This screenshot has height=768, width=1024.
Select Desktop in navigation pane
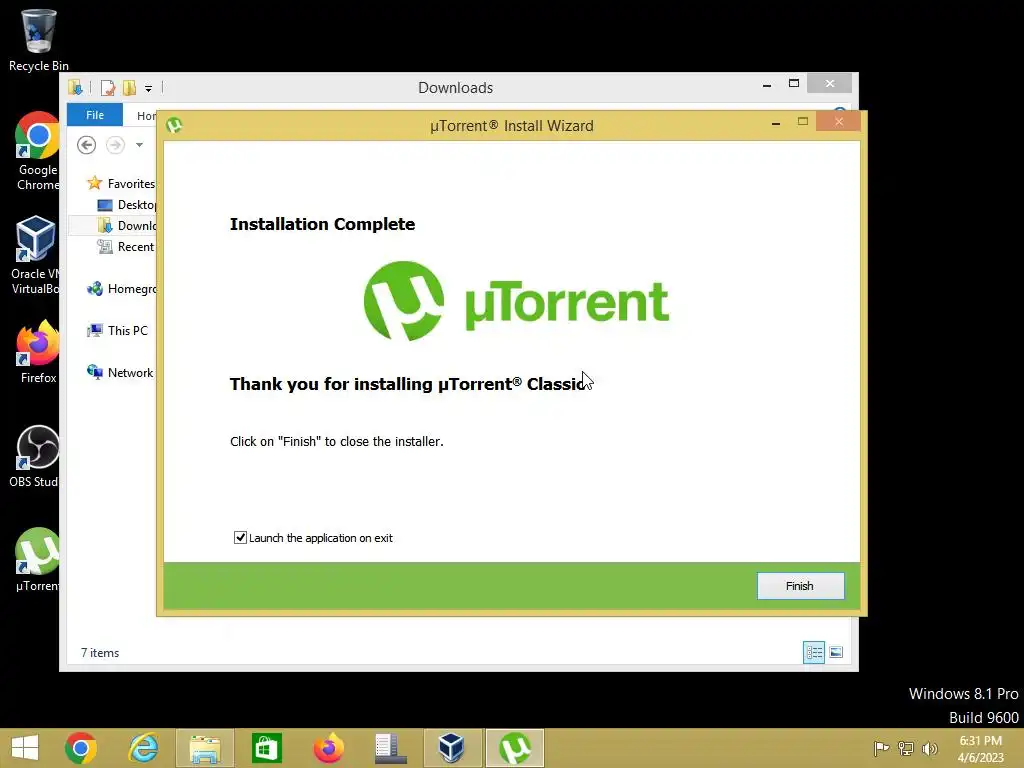coord(126,205)
